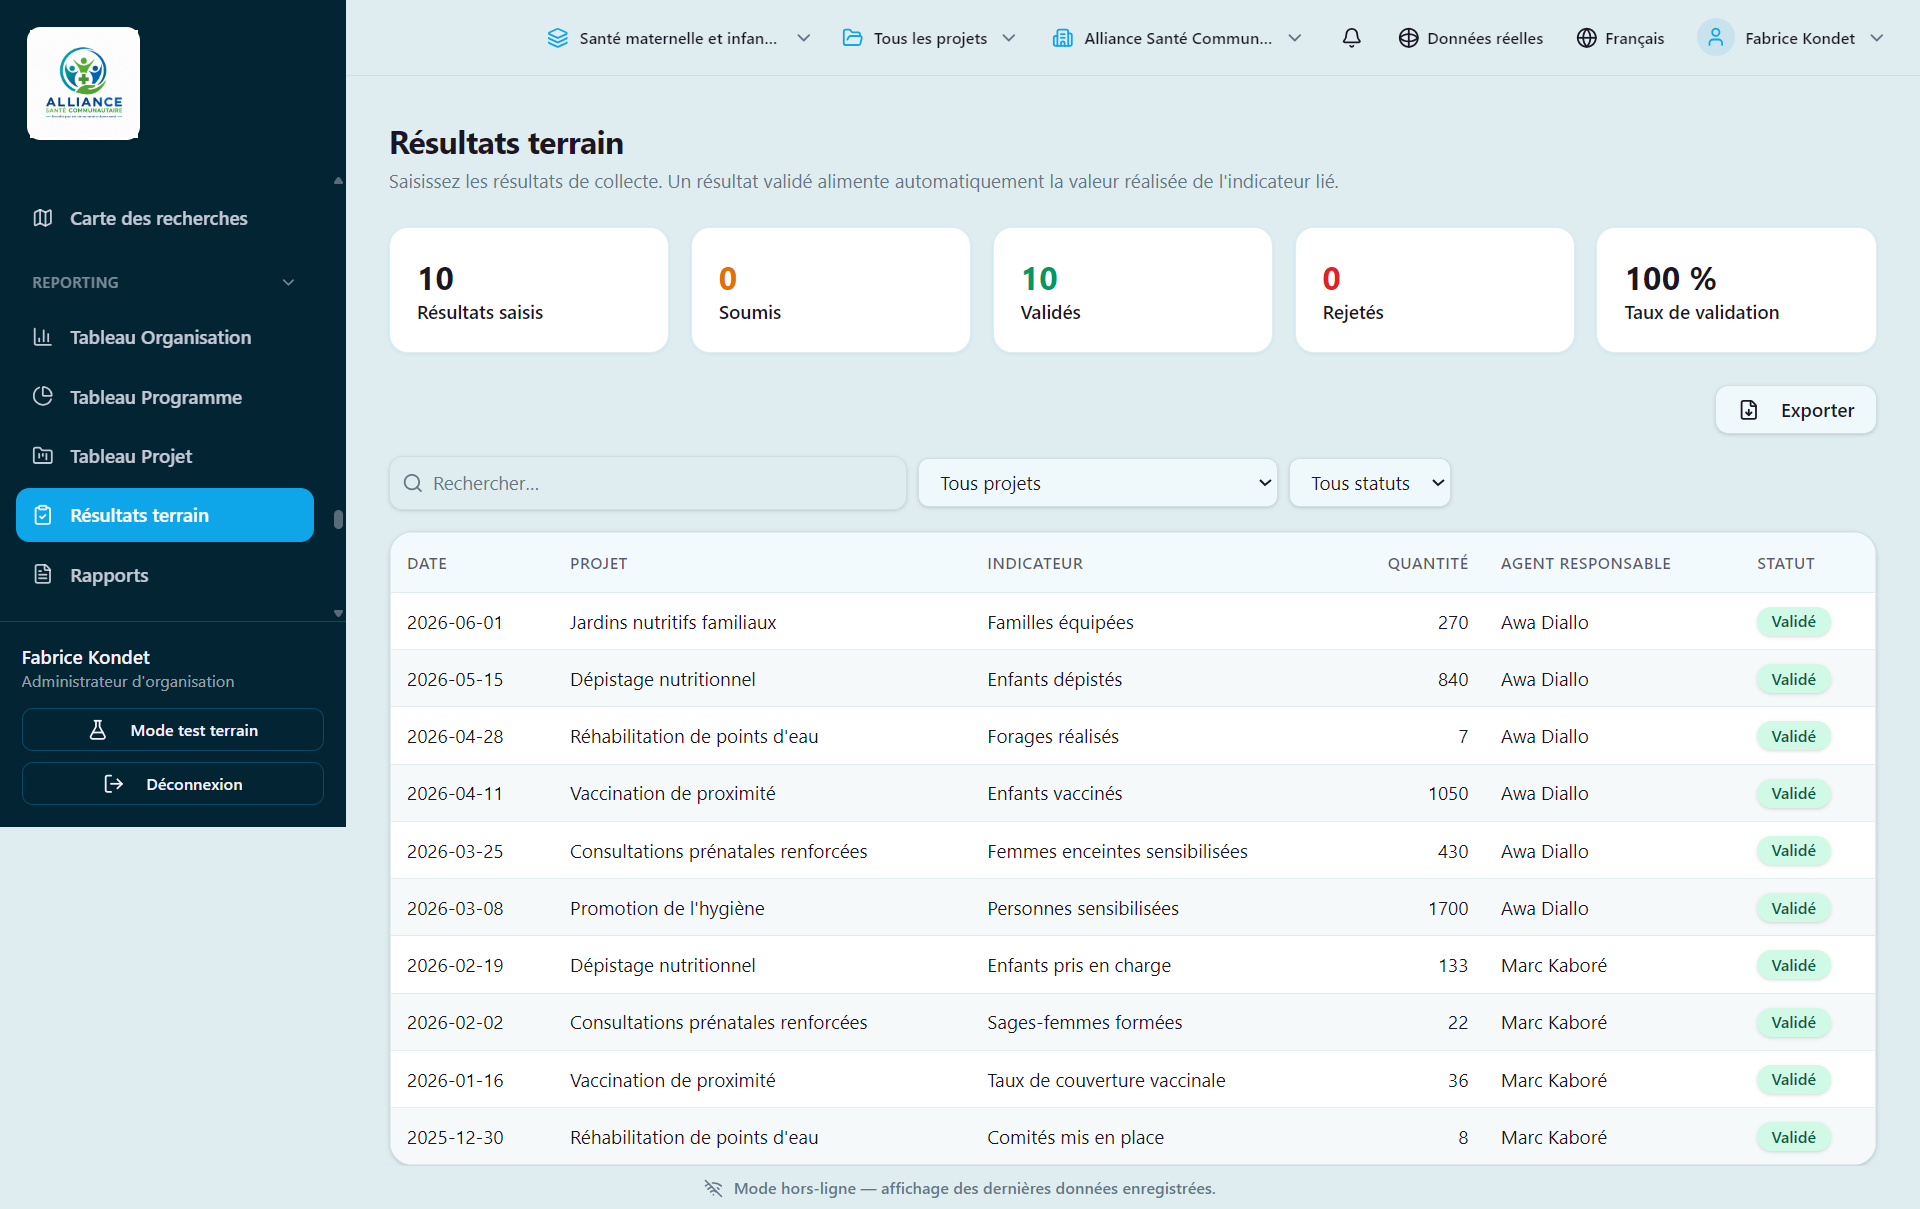Click the Alliance Santé Communautaire logo

coord(84,84)
